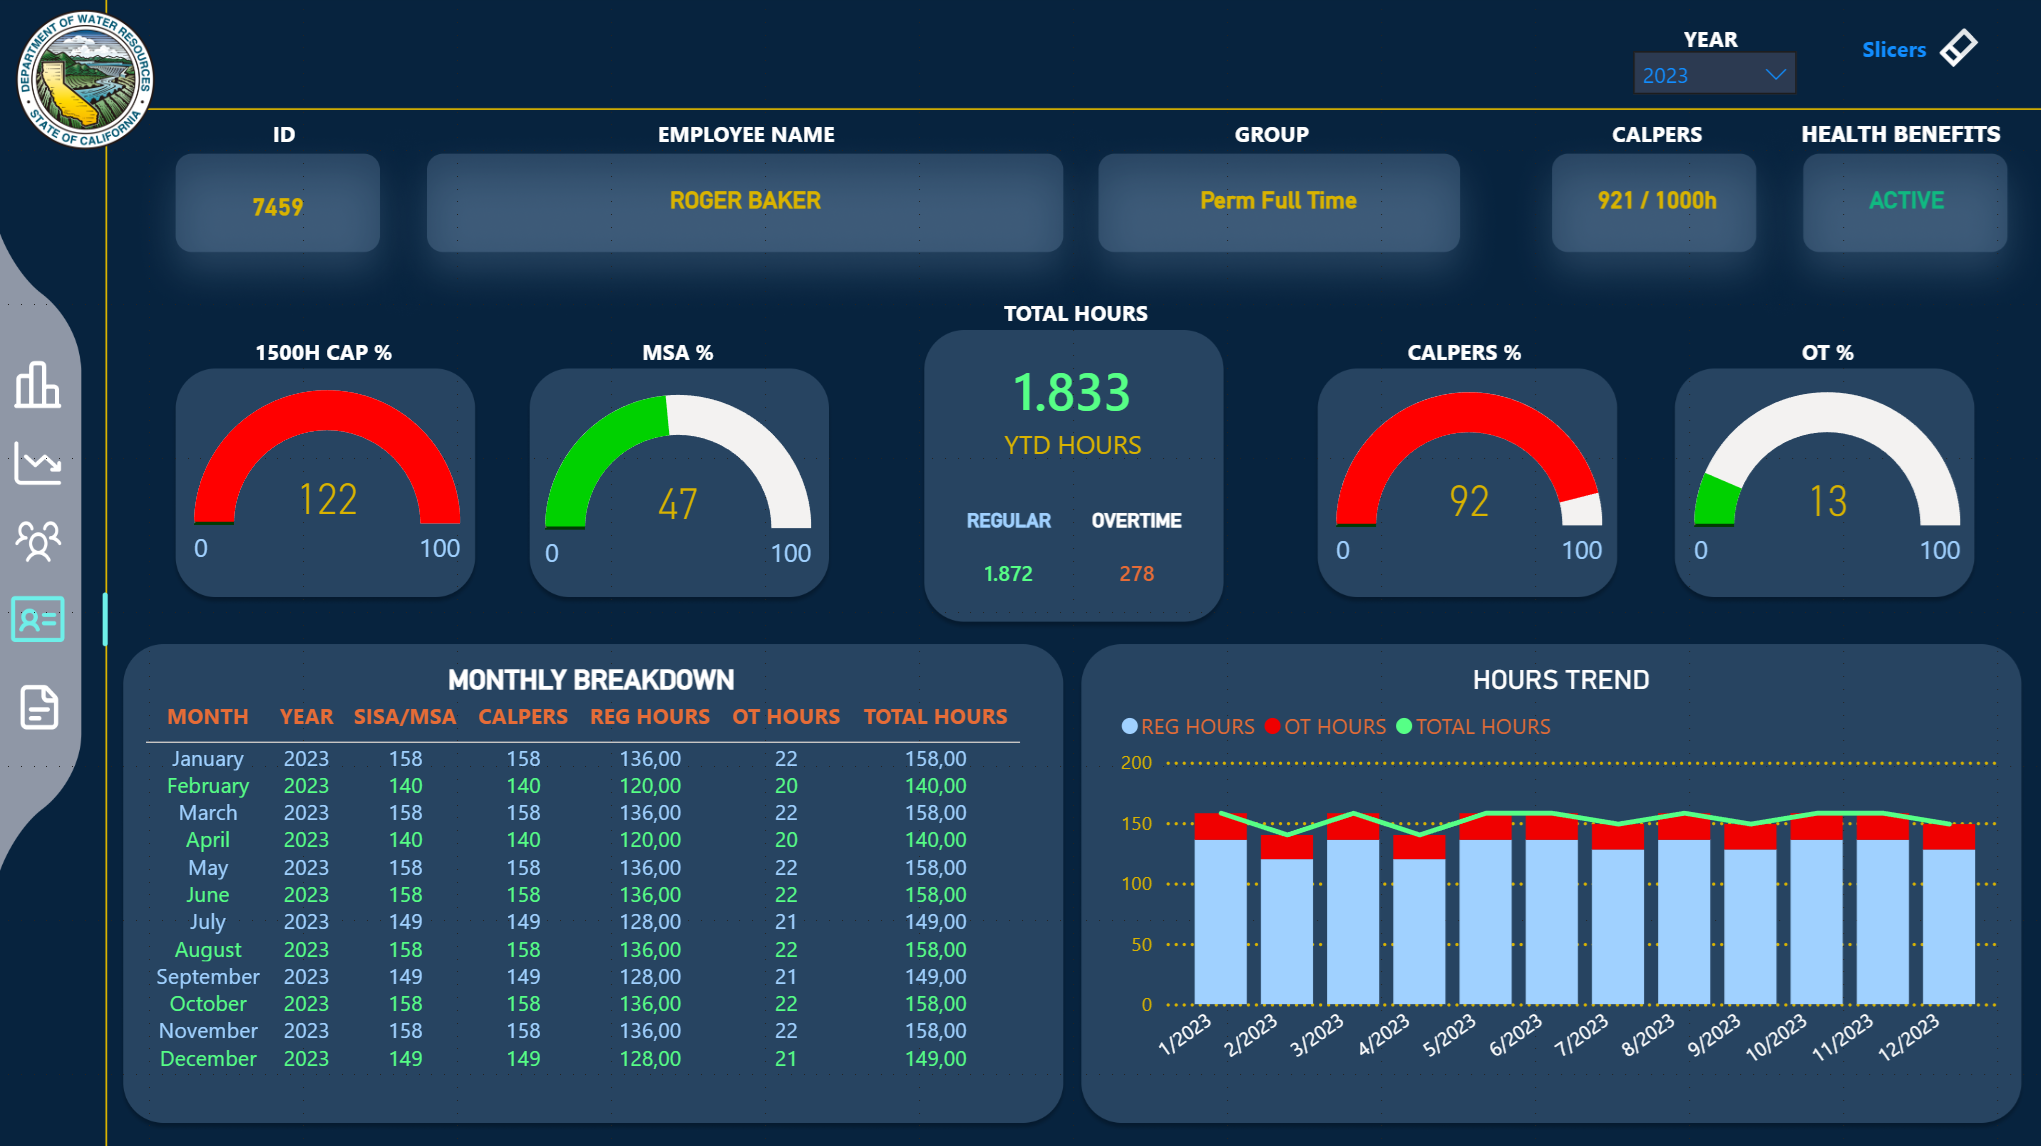Image resolution: width=2041 pixels, height=1146 pixels.
Task: Open the line trend page icon
Action: (38, 463)
